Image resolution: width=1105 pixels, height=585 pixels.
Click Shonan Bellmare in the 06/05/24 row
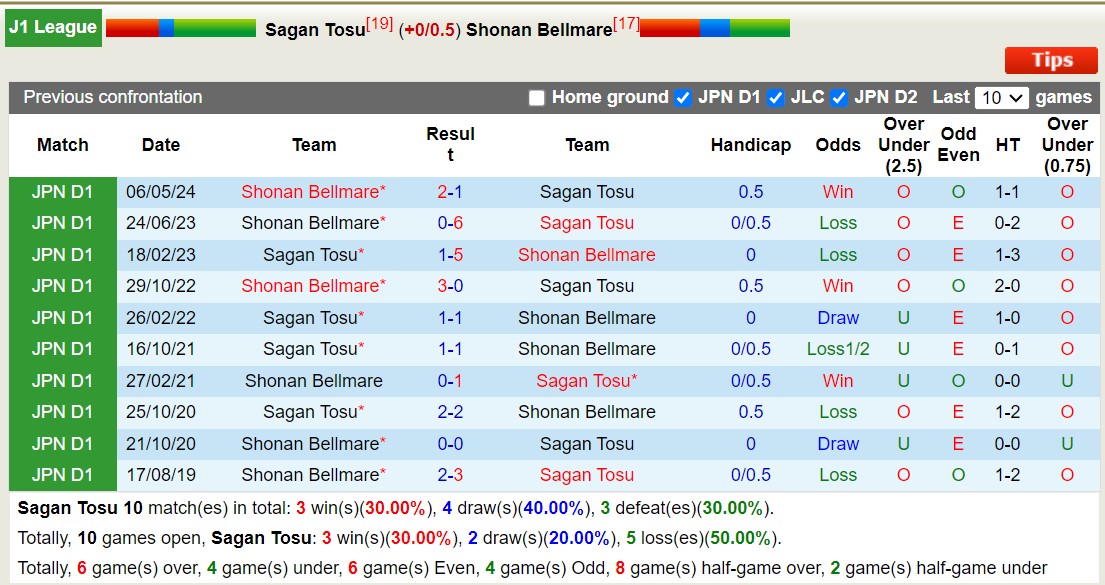314,192
